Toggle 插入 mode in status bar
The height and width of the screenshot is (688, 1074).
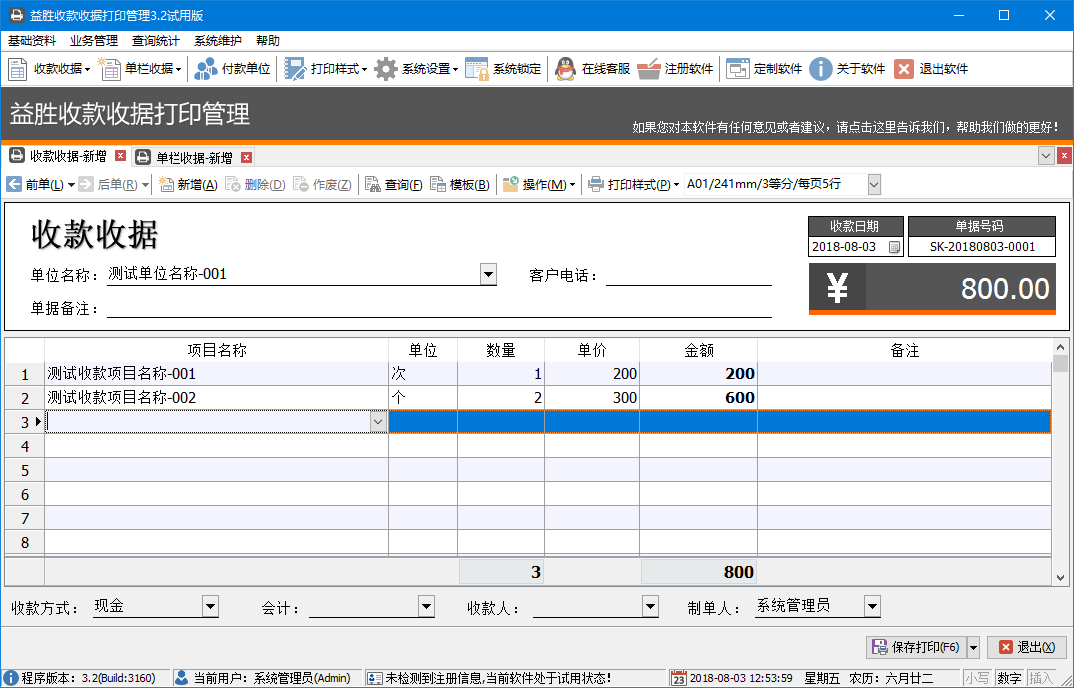[x=1045, y=677]
